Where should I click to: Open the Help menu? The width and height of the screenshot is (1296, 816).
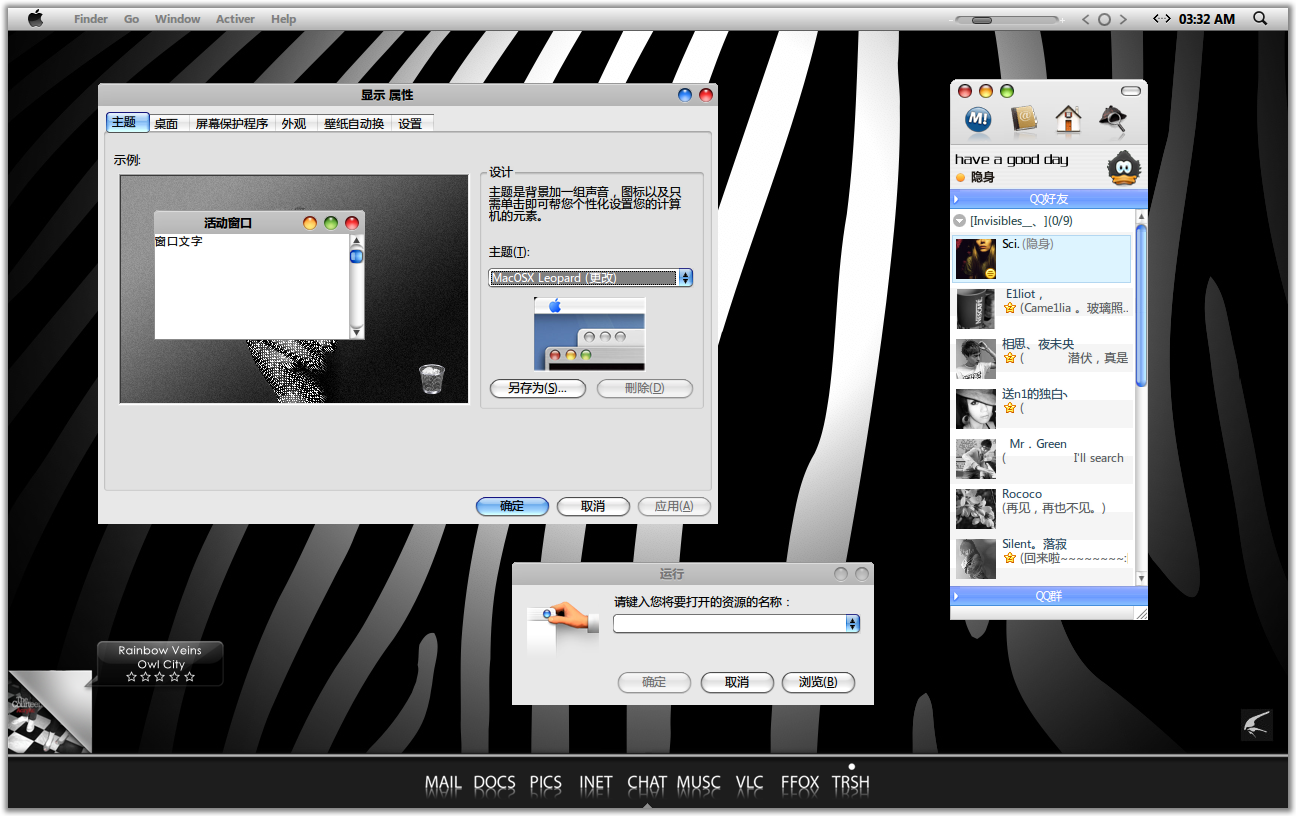pyautogui.click(x=283, y=19)
